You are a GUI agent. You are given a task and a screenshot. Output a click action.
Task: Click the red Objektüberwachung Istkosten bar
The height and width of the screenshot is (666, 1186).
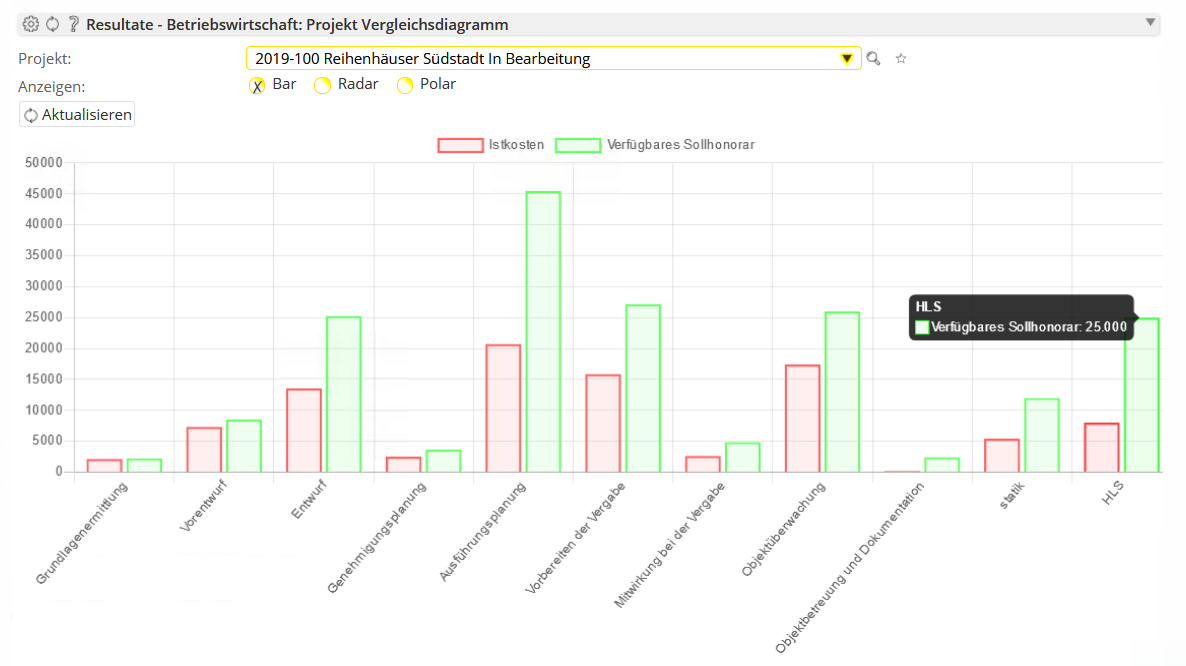(x=803, y=418)
